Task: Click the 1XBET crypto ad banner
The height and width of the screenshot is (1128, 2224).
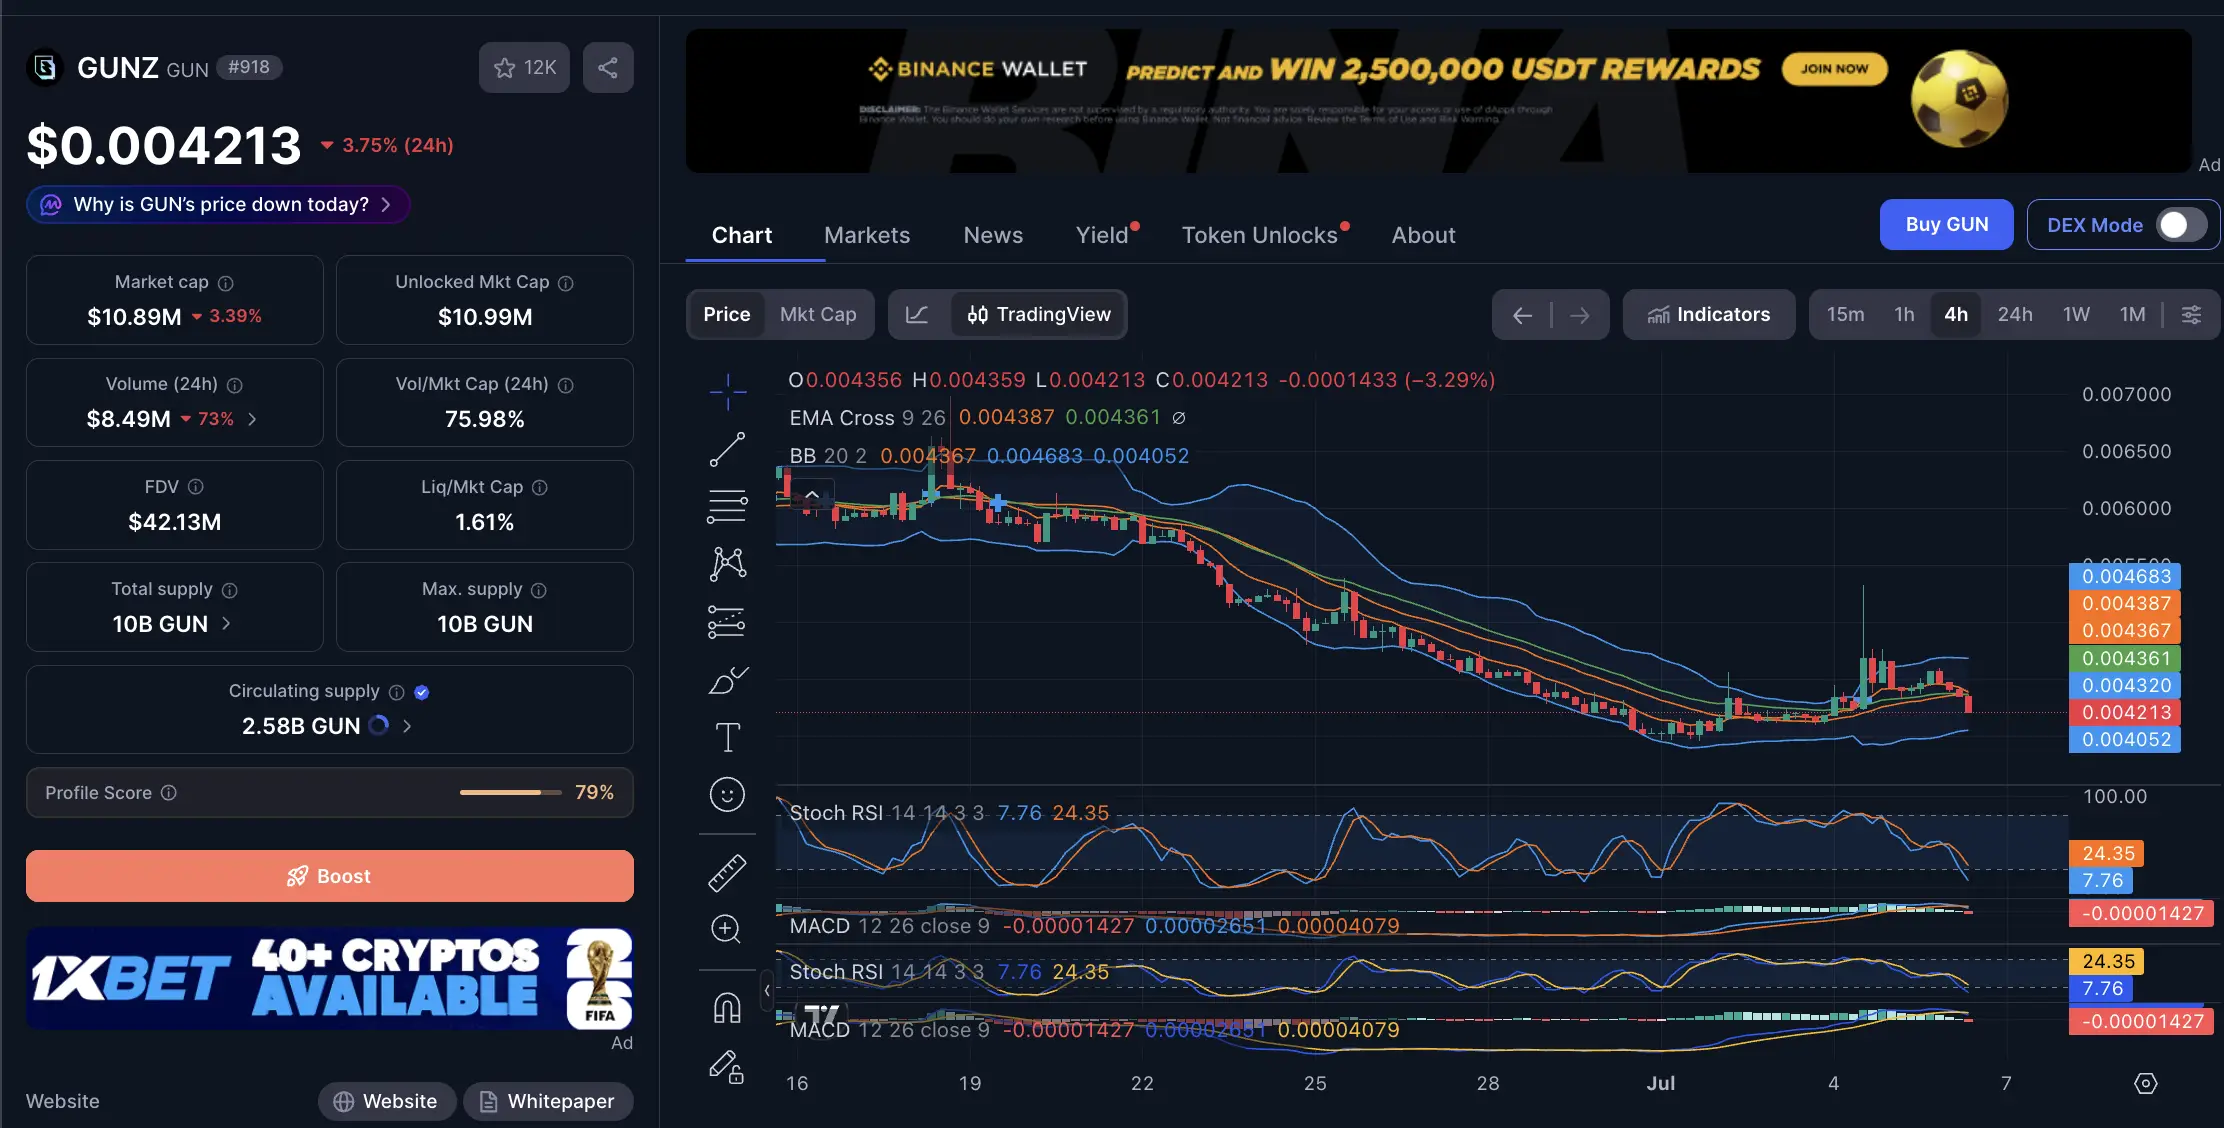Action: tap(330, 979)
